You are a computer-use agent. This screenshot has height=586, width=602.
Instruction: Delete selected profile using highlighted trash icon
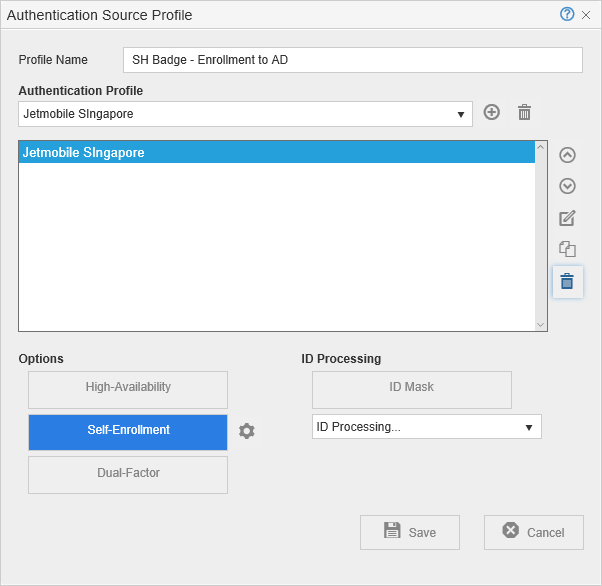567,282
